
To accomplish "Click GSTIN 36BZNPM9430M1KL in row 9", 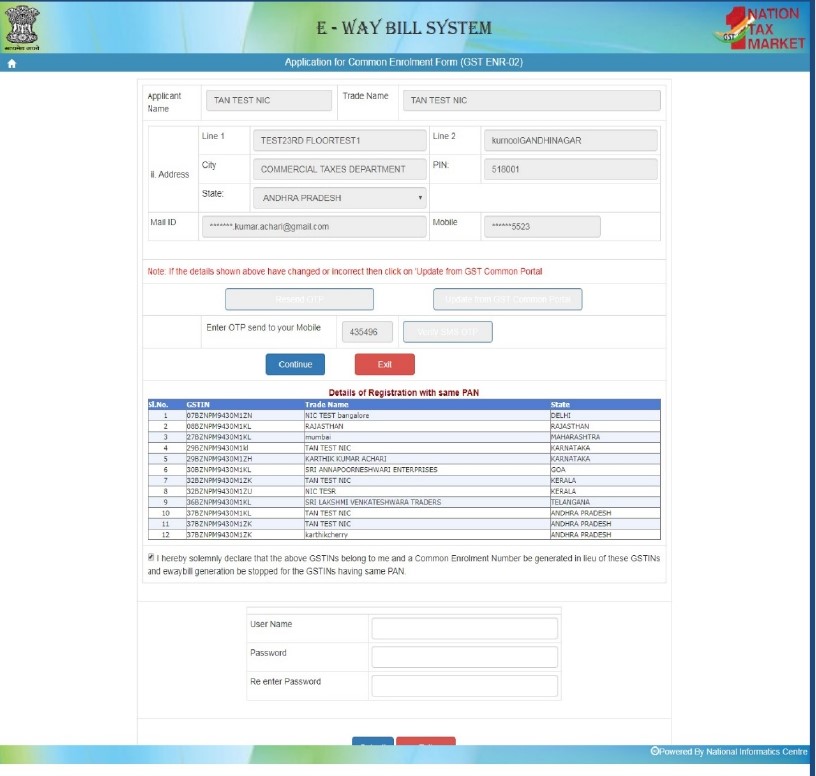I will click(x=219, y=502).
